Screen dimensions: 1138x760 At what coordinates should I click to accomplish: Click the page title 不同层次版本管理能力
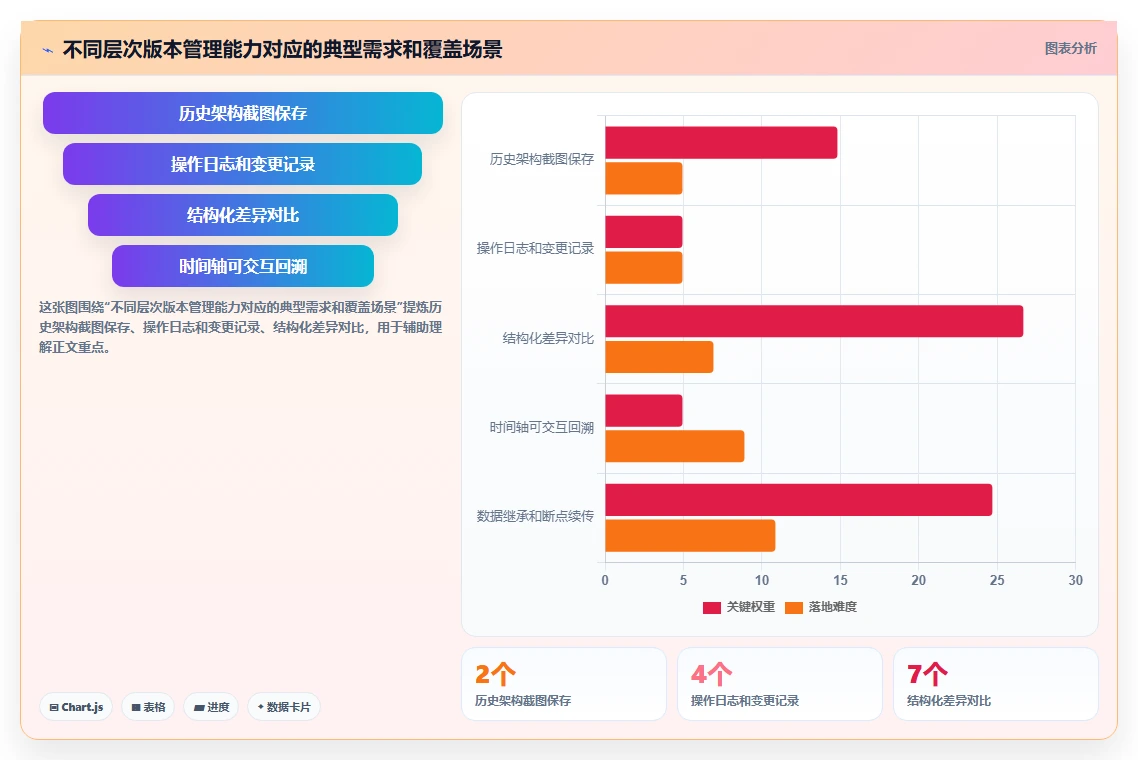pos(282,49)
